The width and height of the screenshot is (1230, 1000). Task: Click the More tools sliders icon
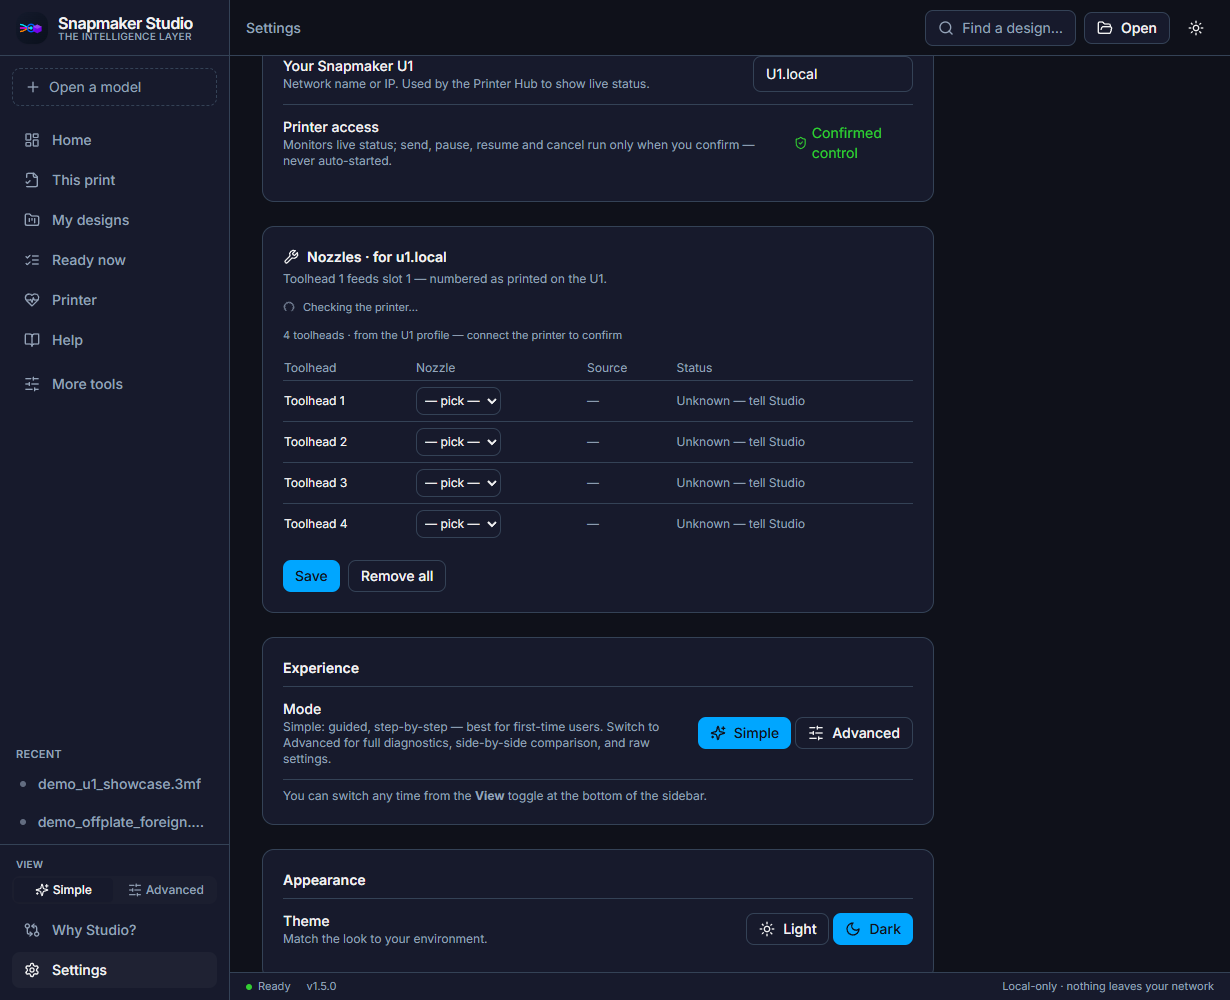pyautogui.click(x=32, y=384)
